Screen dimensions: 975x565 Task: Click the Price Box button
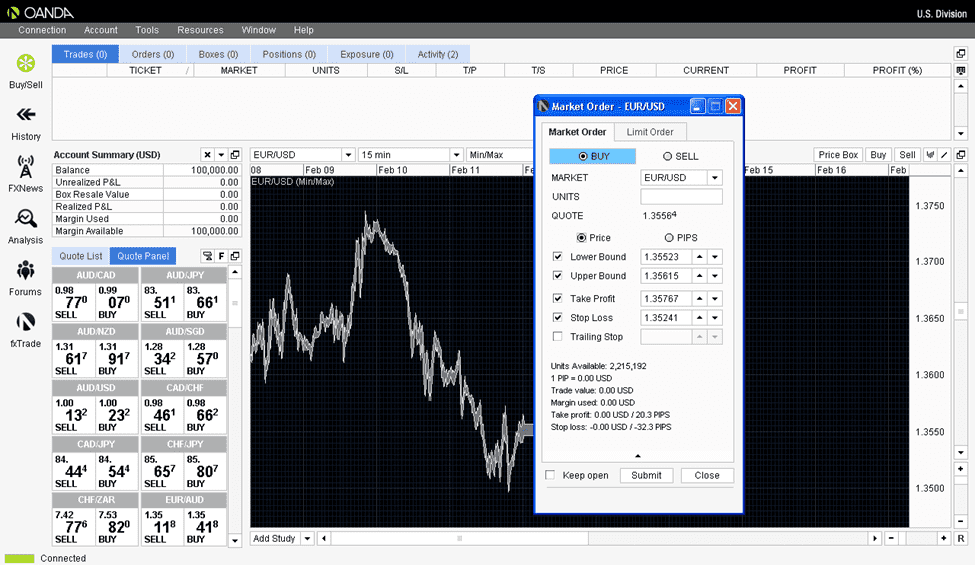coord(838,155)
